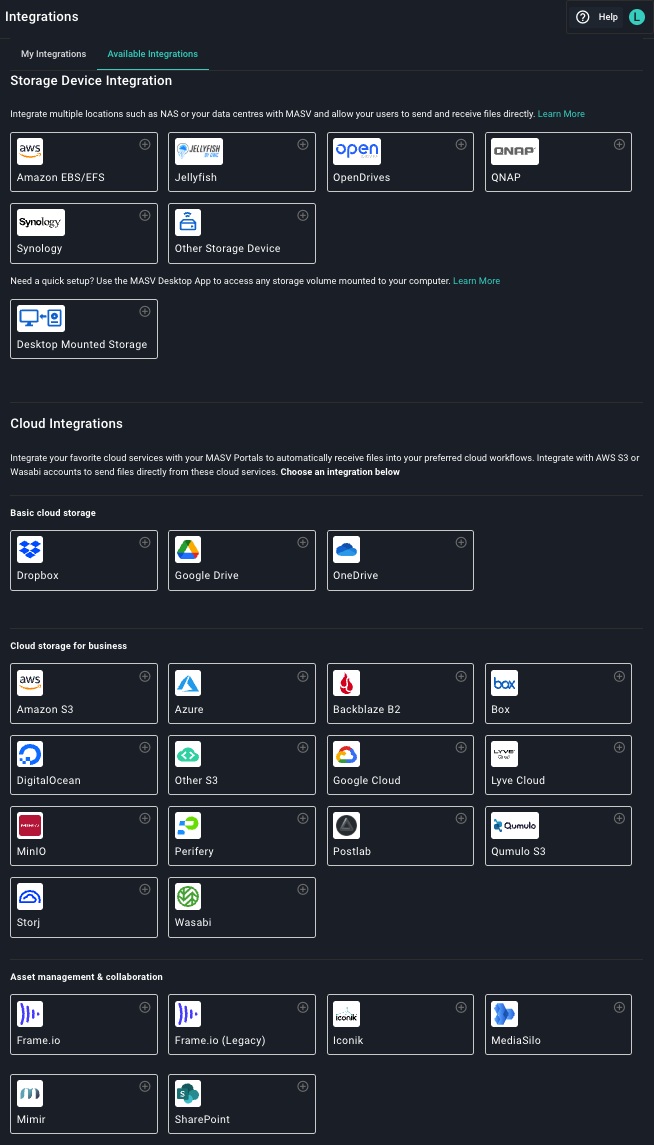The width and height of the screenshot is (654, 1145).
Task: Open the user avatar L menu
Action: click(x=636, y=17)
